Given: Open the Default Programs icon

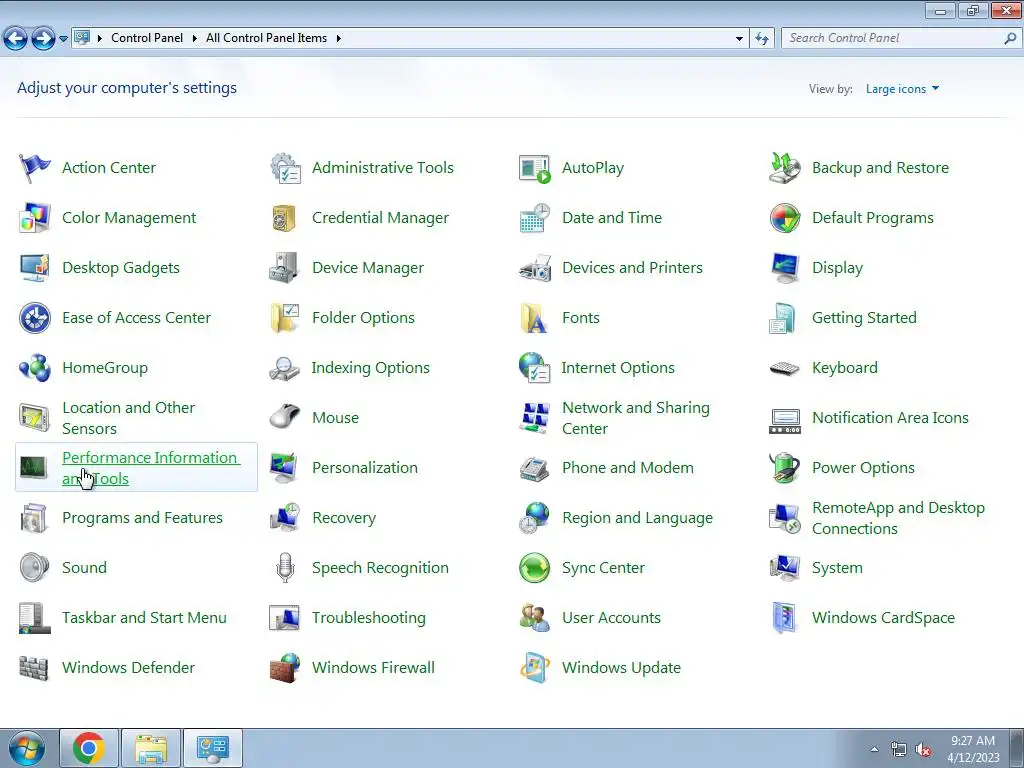Looking at the screenshot, I should click(784, 218).
